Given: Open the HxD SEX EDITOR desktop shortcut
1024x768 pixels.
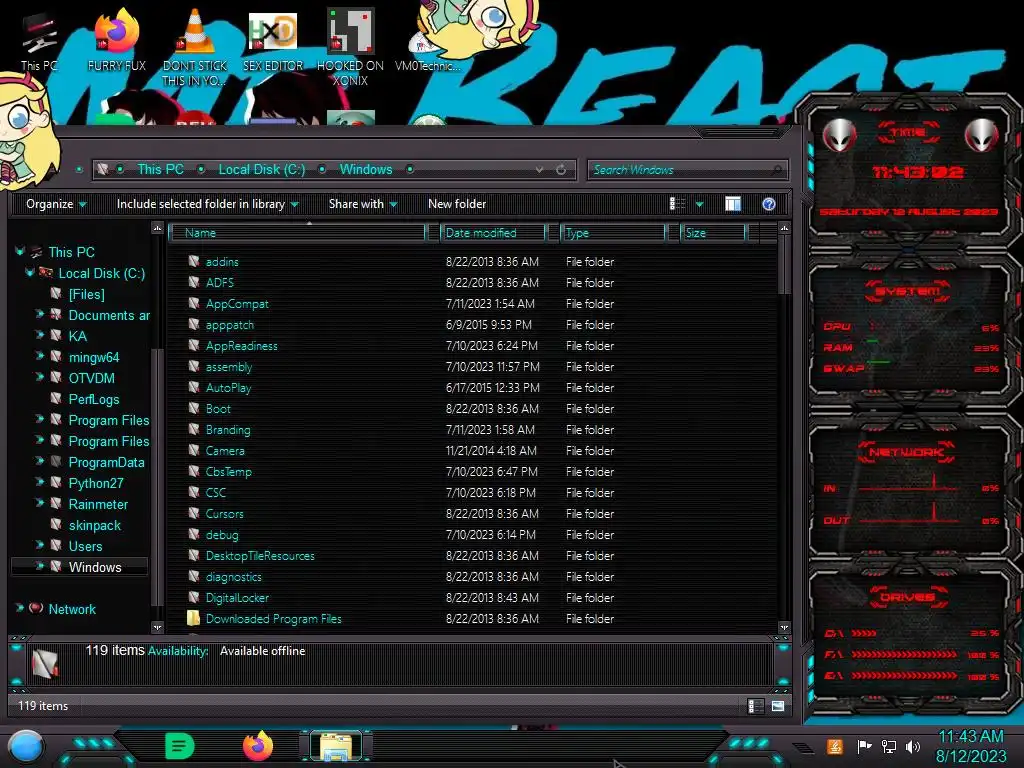Looking at the screenshot, I should pyautogui.click(x=273, y=40).
